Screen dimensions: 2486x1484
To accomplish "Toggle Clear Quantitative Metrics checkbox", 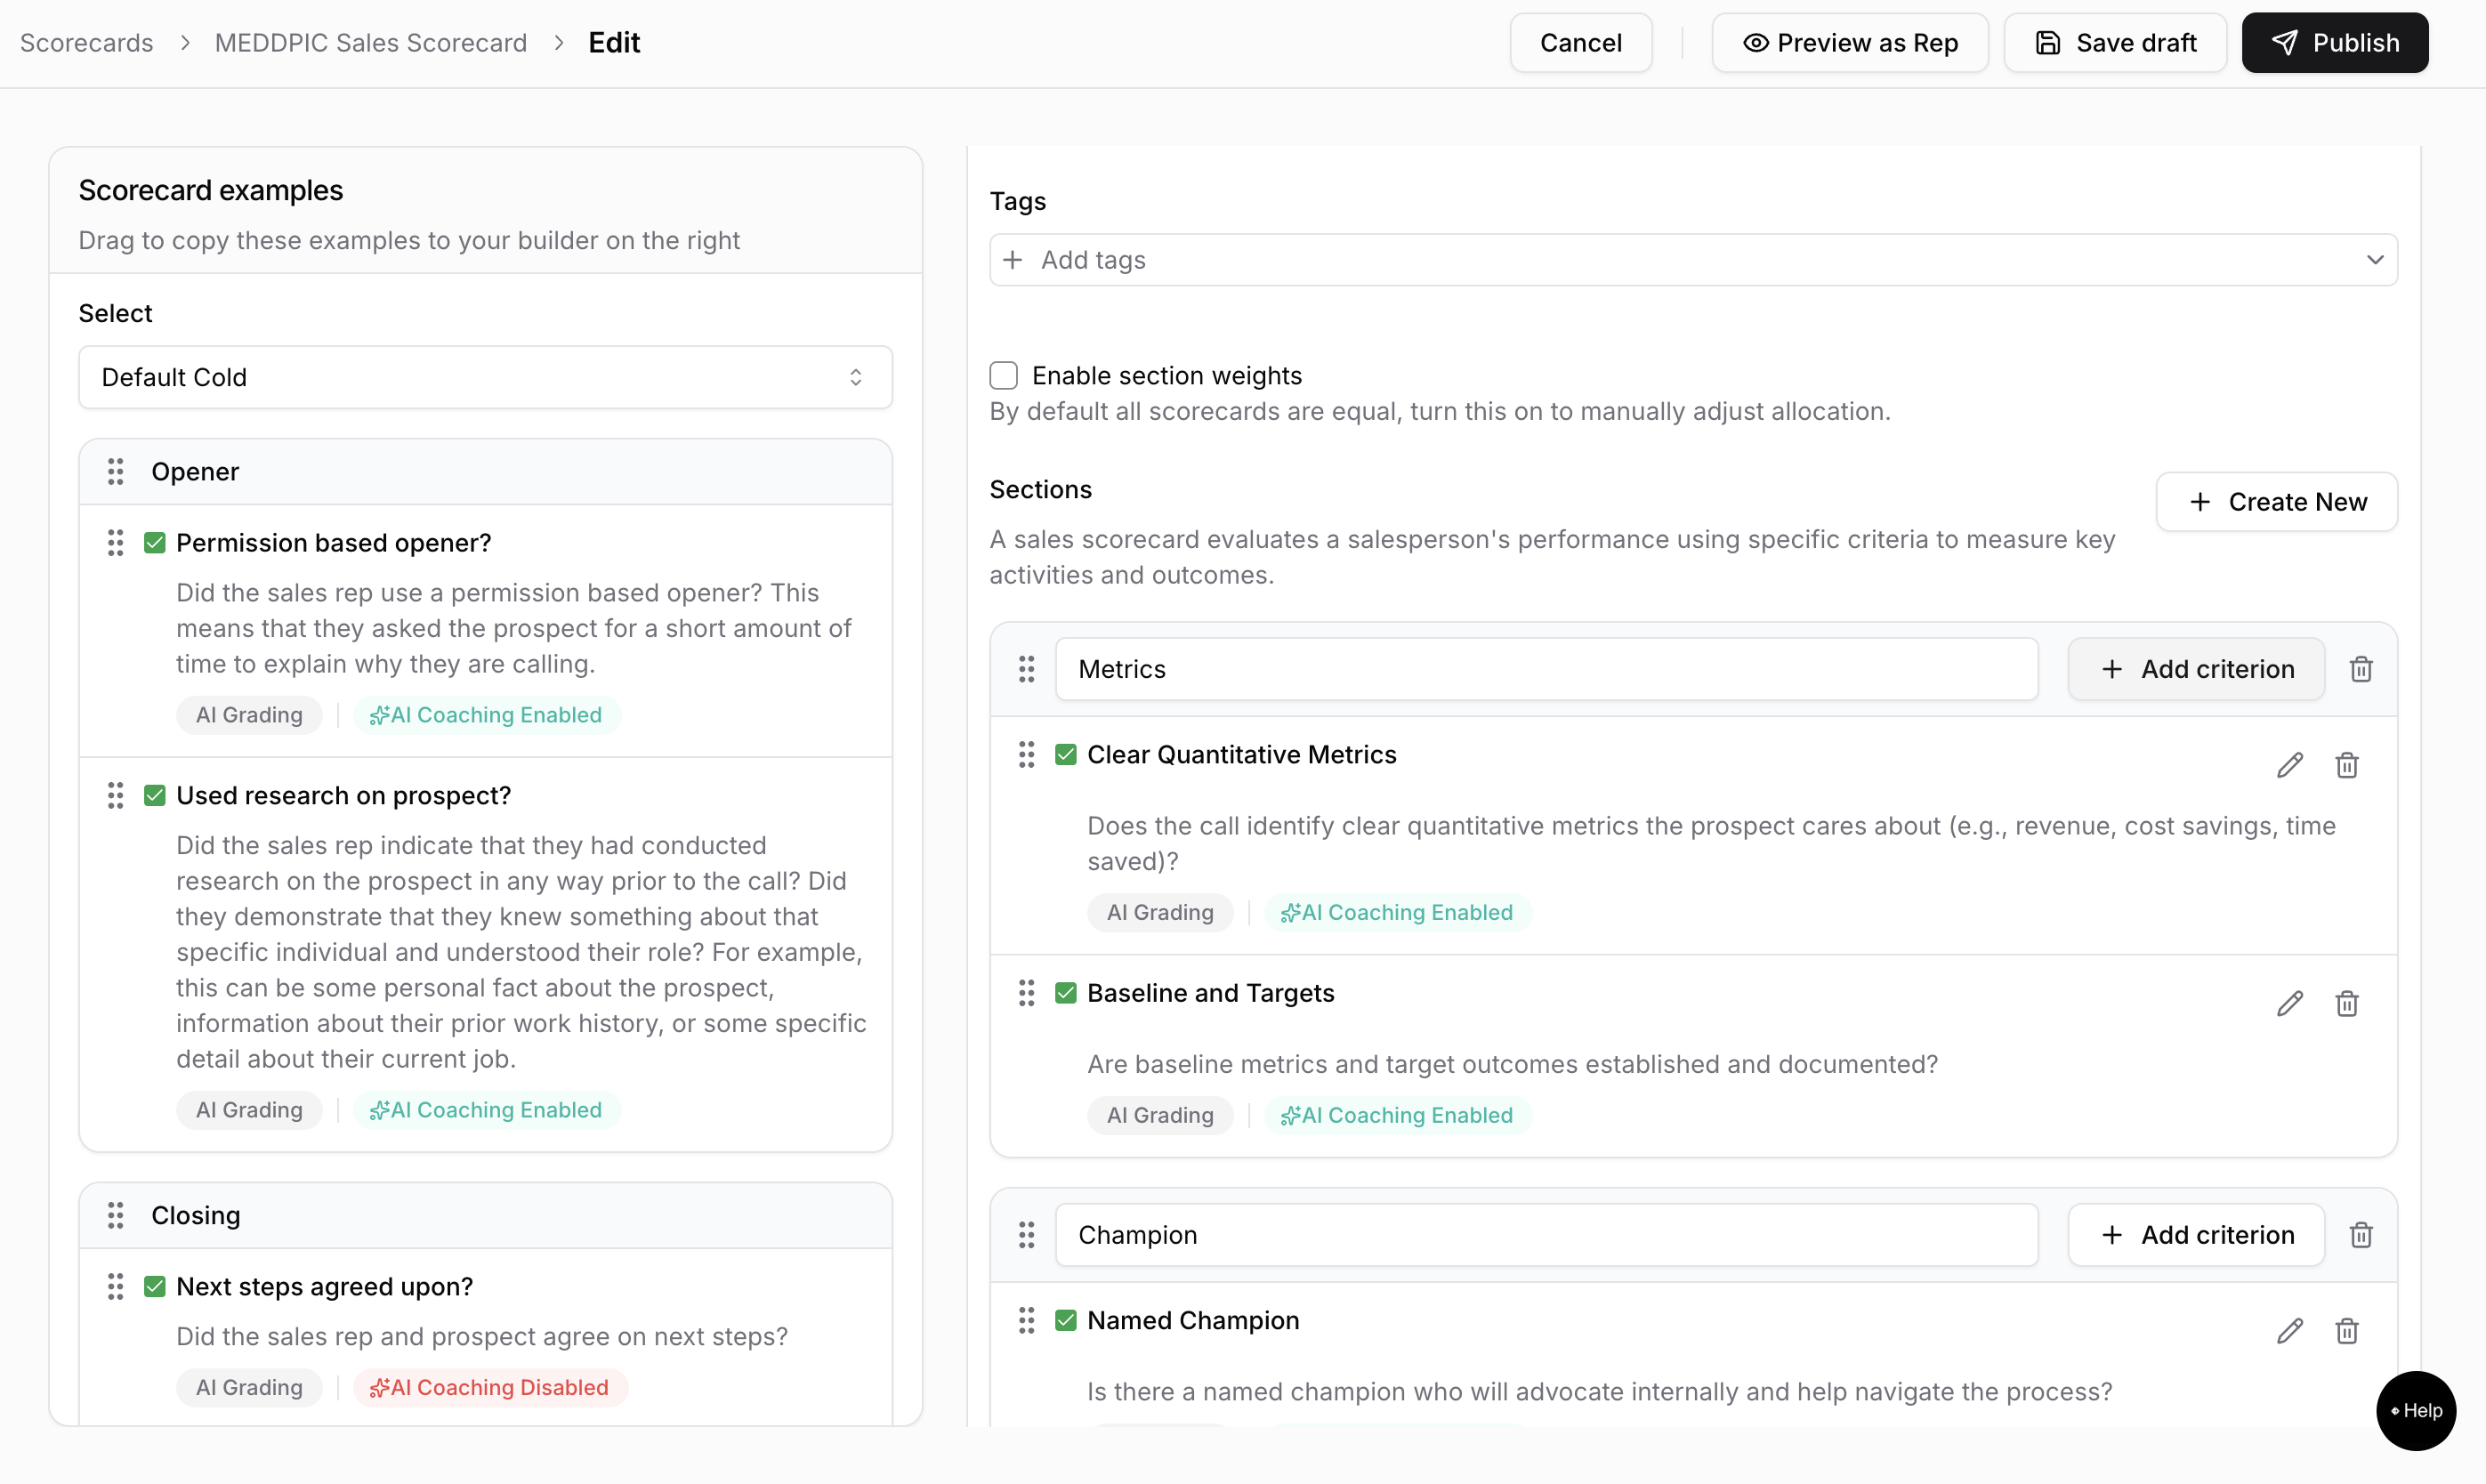I will tap(1066, 755).
